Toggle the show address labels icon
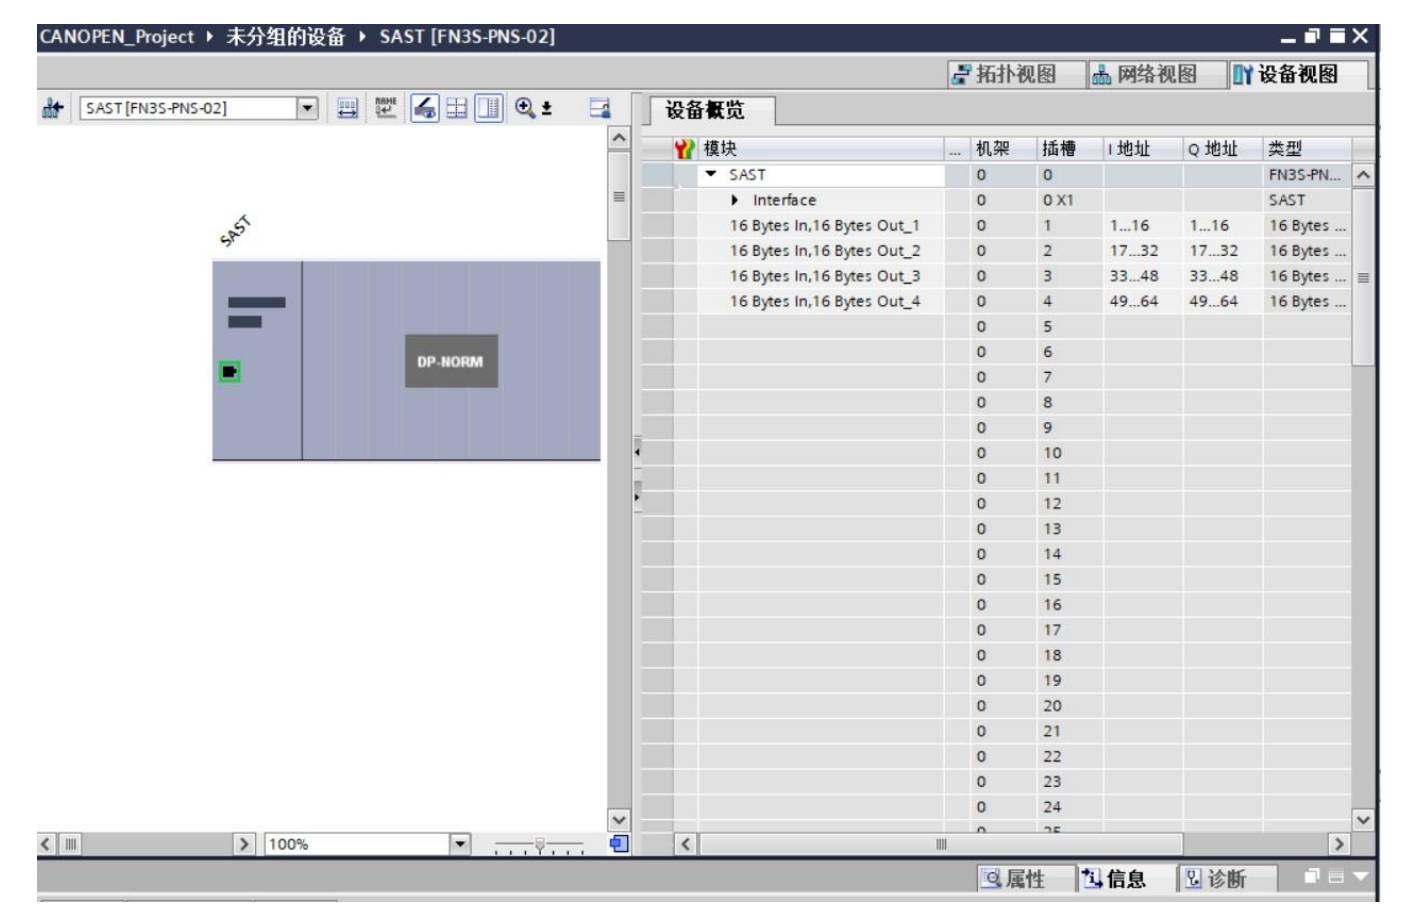 coord(425,108)
